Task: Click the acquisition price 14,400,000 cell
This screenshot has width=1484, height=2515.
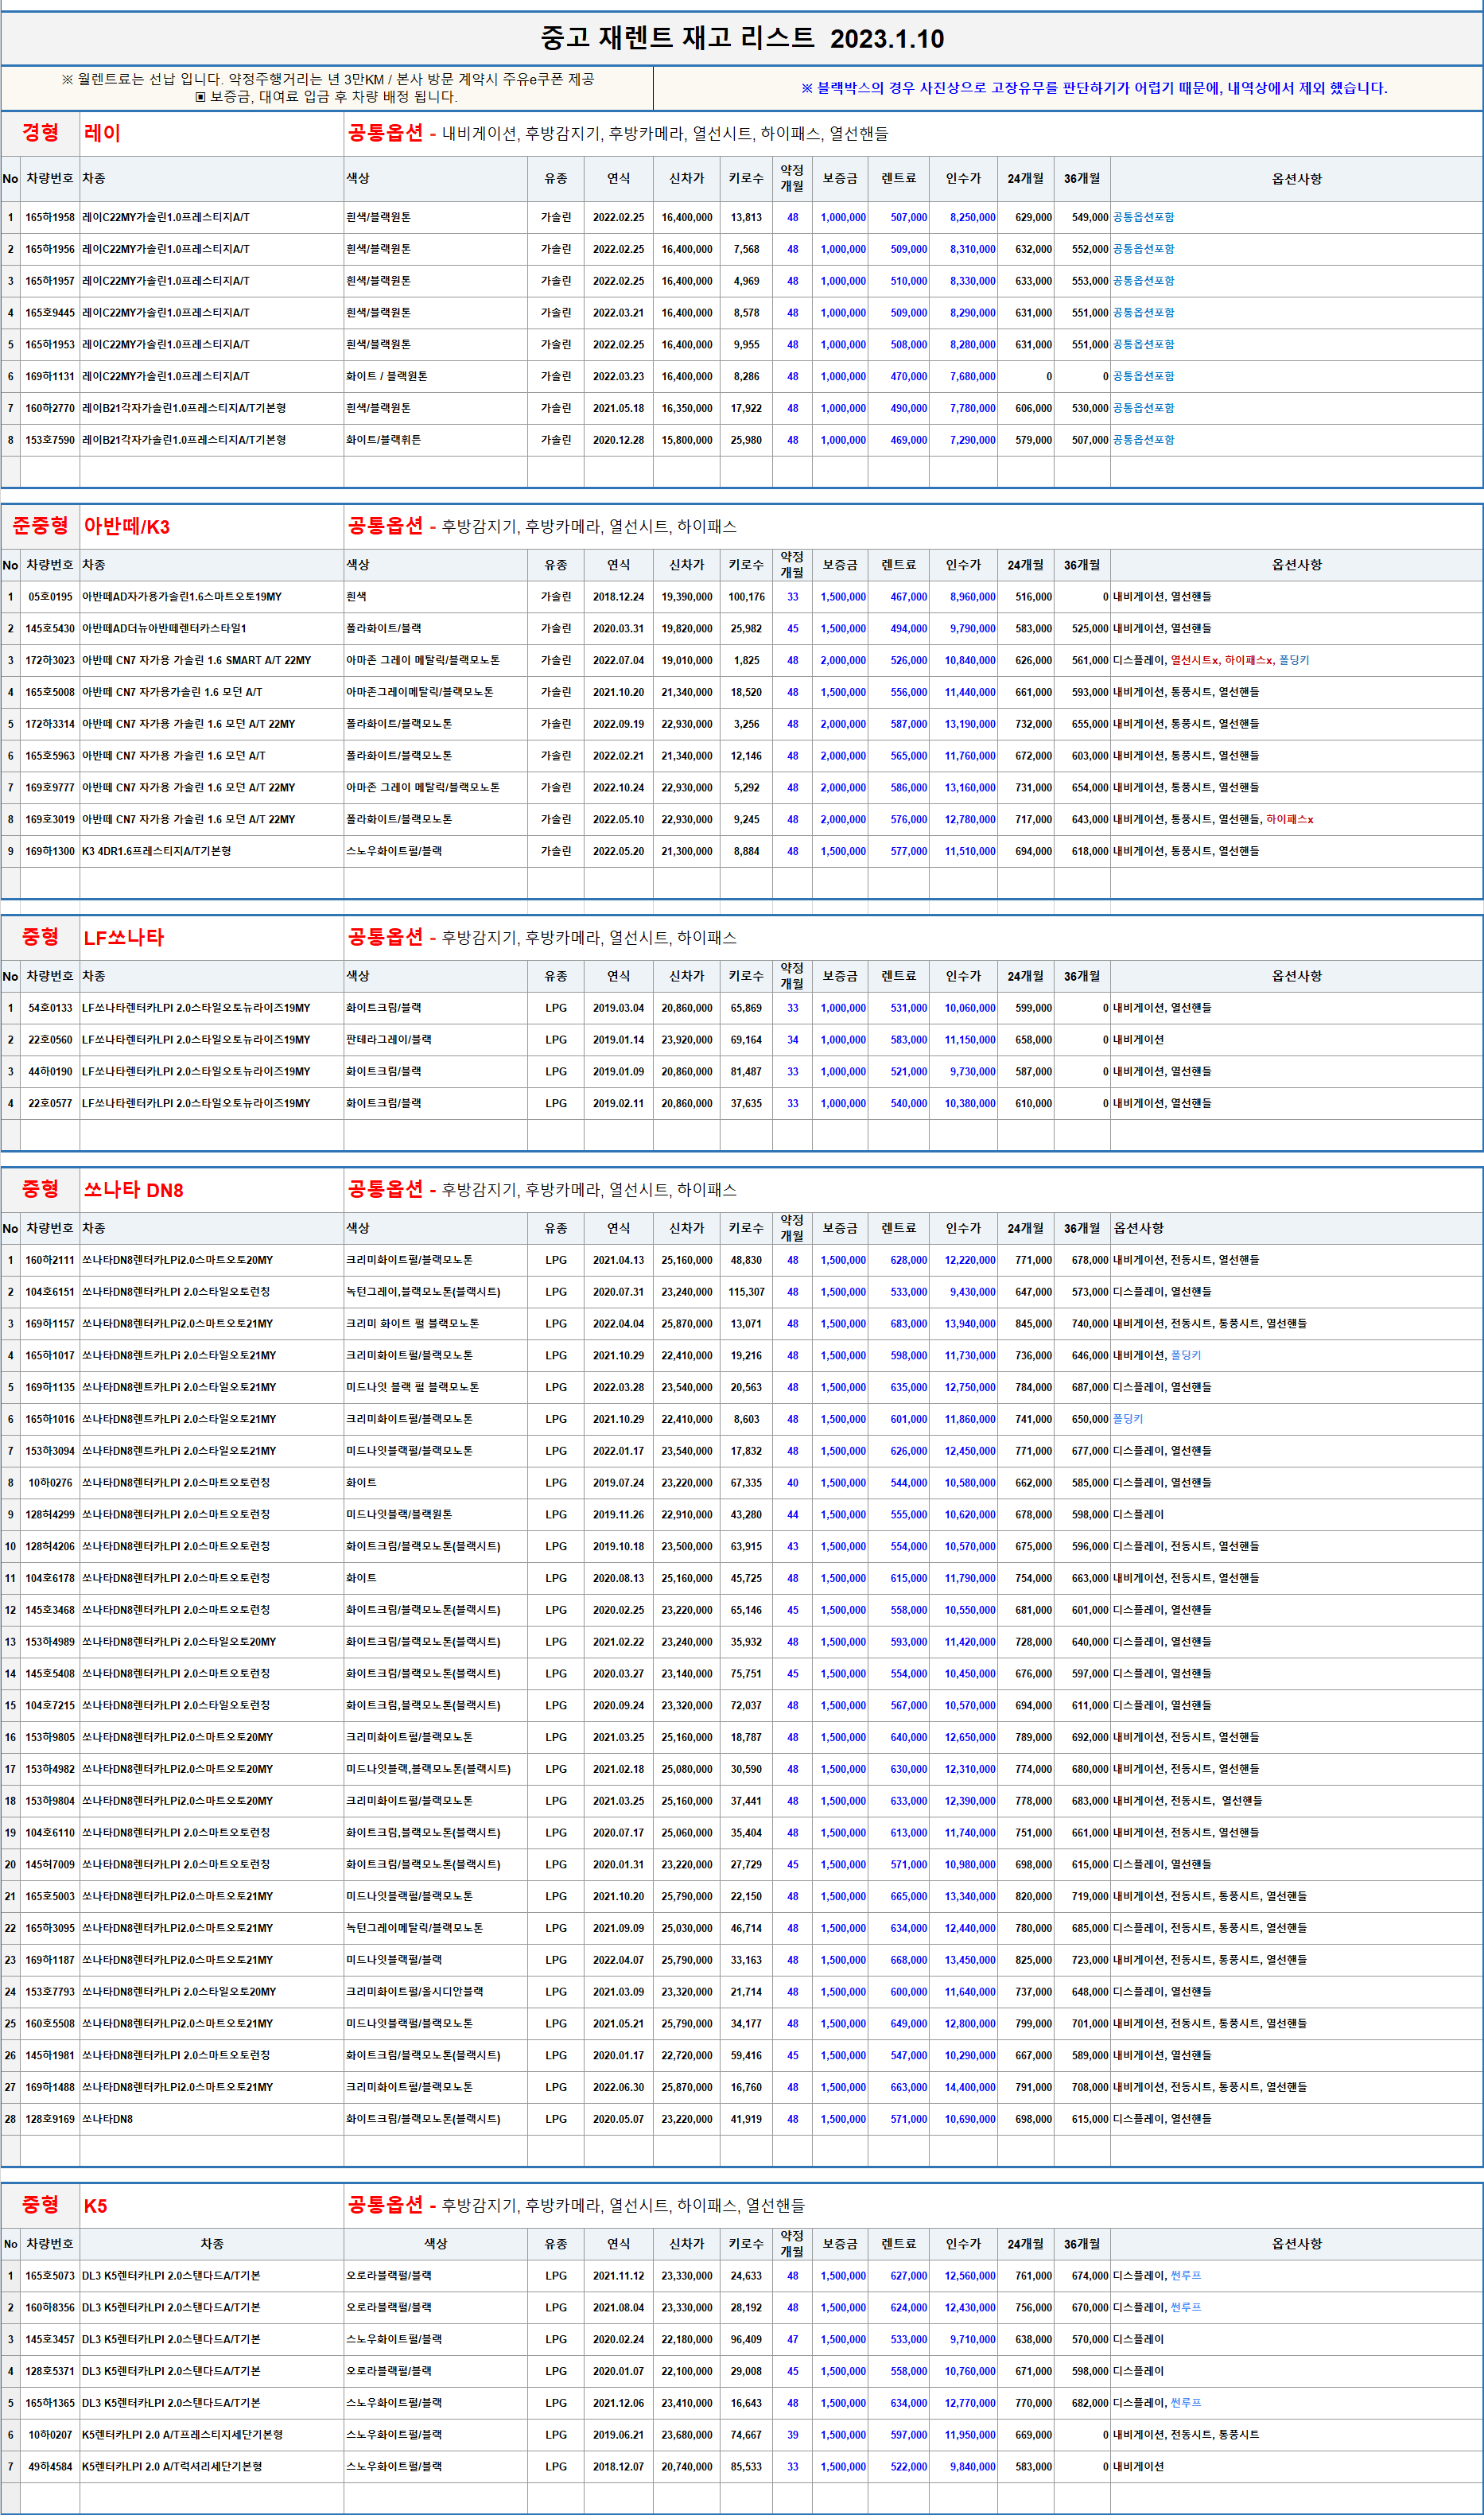Action: (969, 2087)
